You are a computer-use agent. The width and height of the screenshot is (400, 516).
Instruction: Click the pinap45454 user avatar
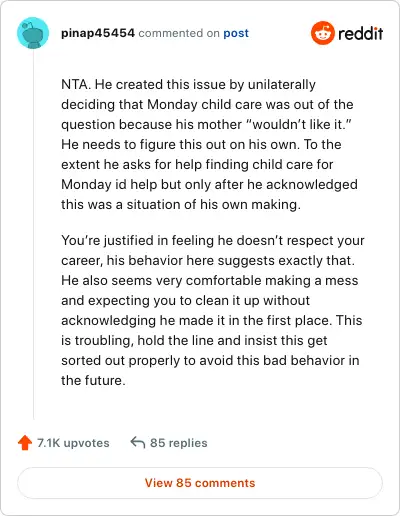(x=33, y=33)
